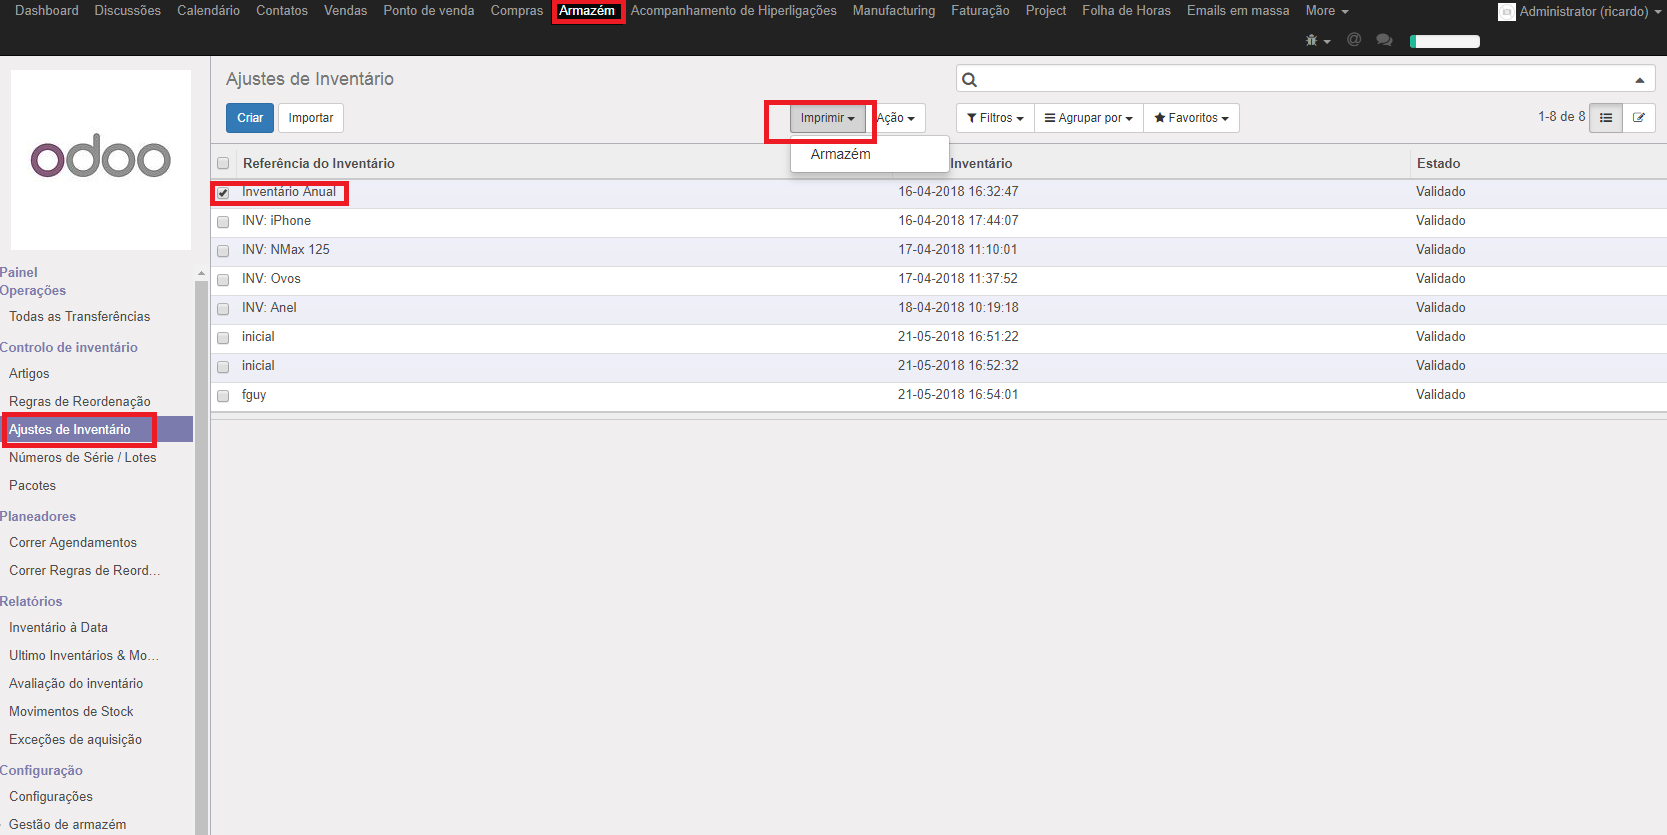Click the search magnifier icon
The height and width of the screenshot is (835, 1667).
[x=969, y=79]
